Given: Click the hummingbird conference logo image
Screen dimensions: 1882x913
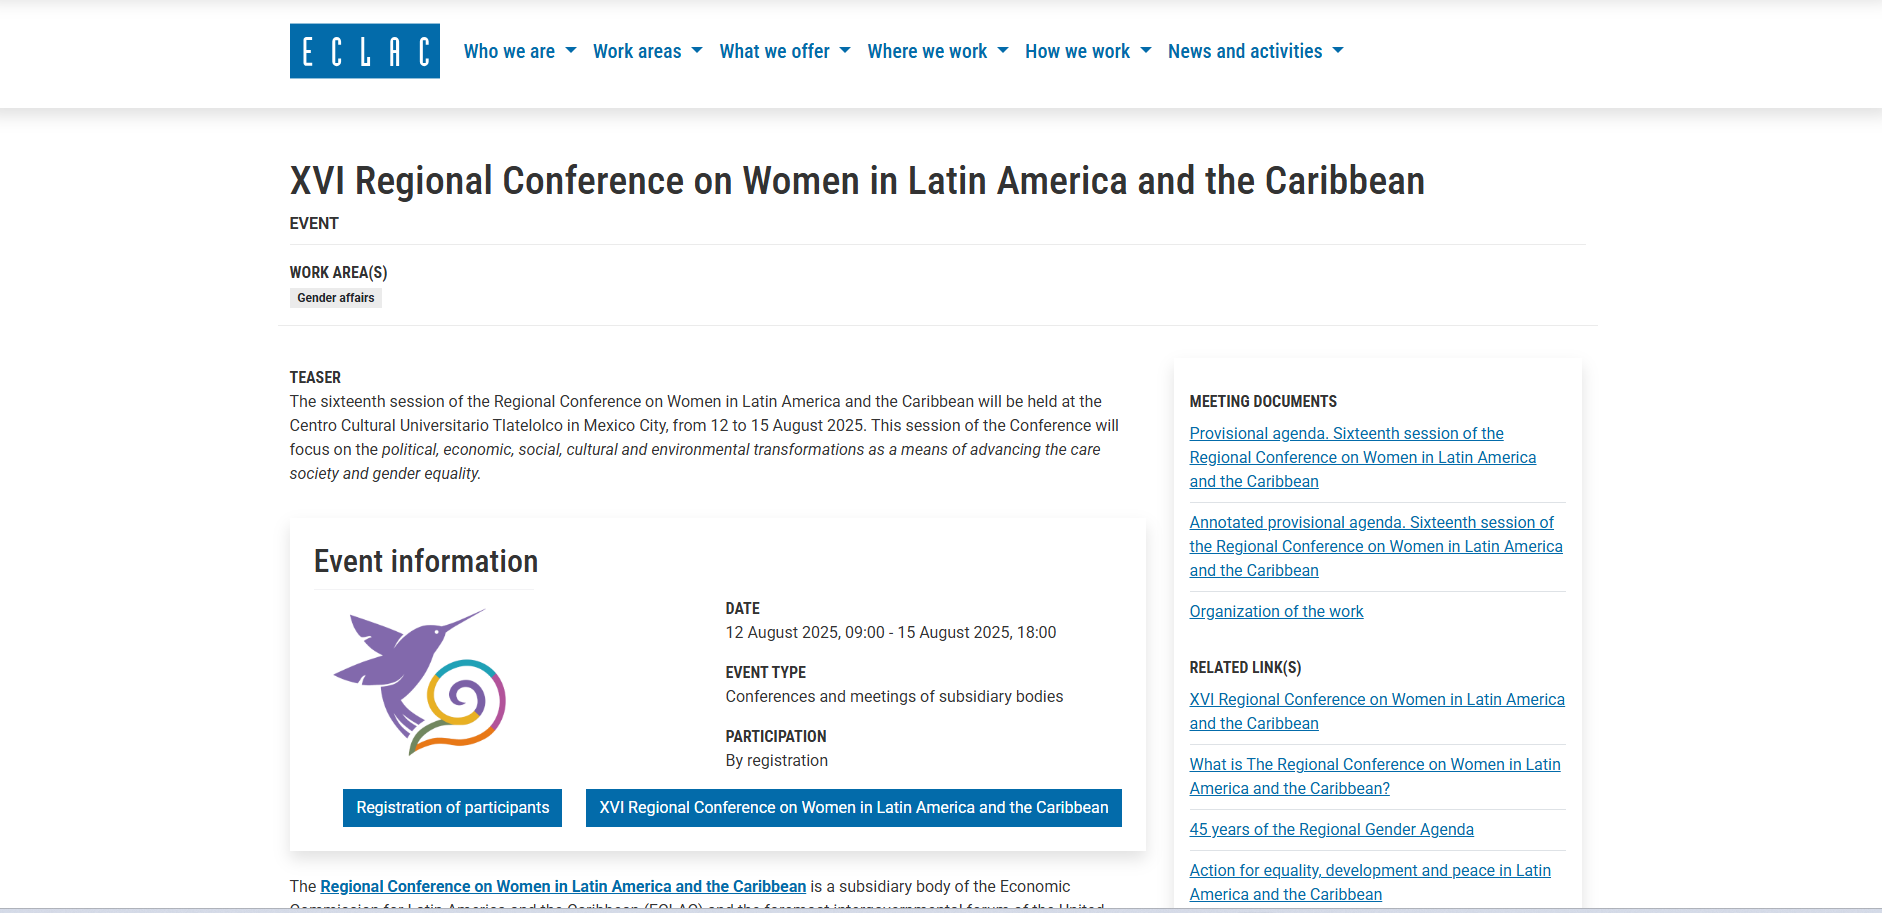Looking at the screenshot, I should [x=420, y=682].
